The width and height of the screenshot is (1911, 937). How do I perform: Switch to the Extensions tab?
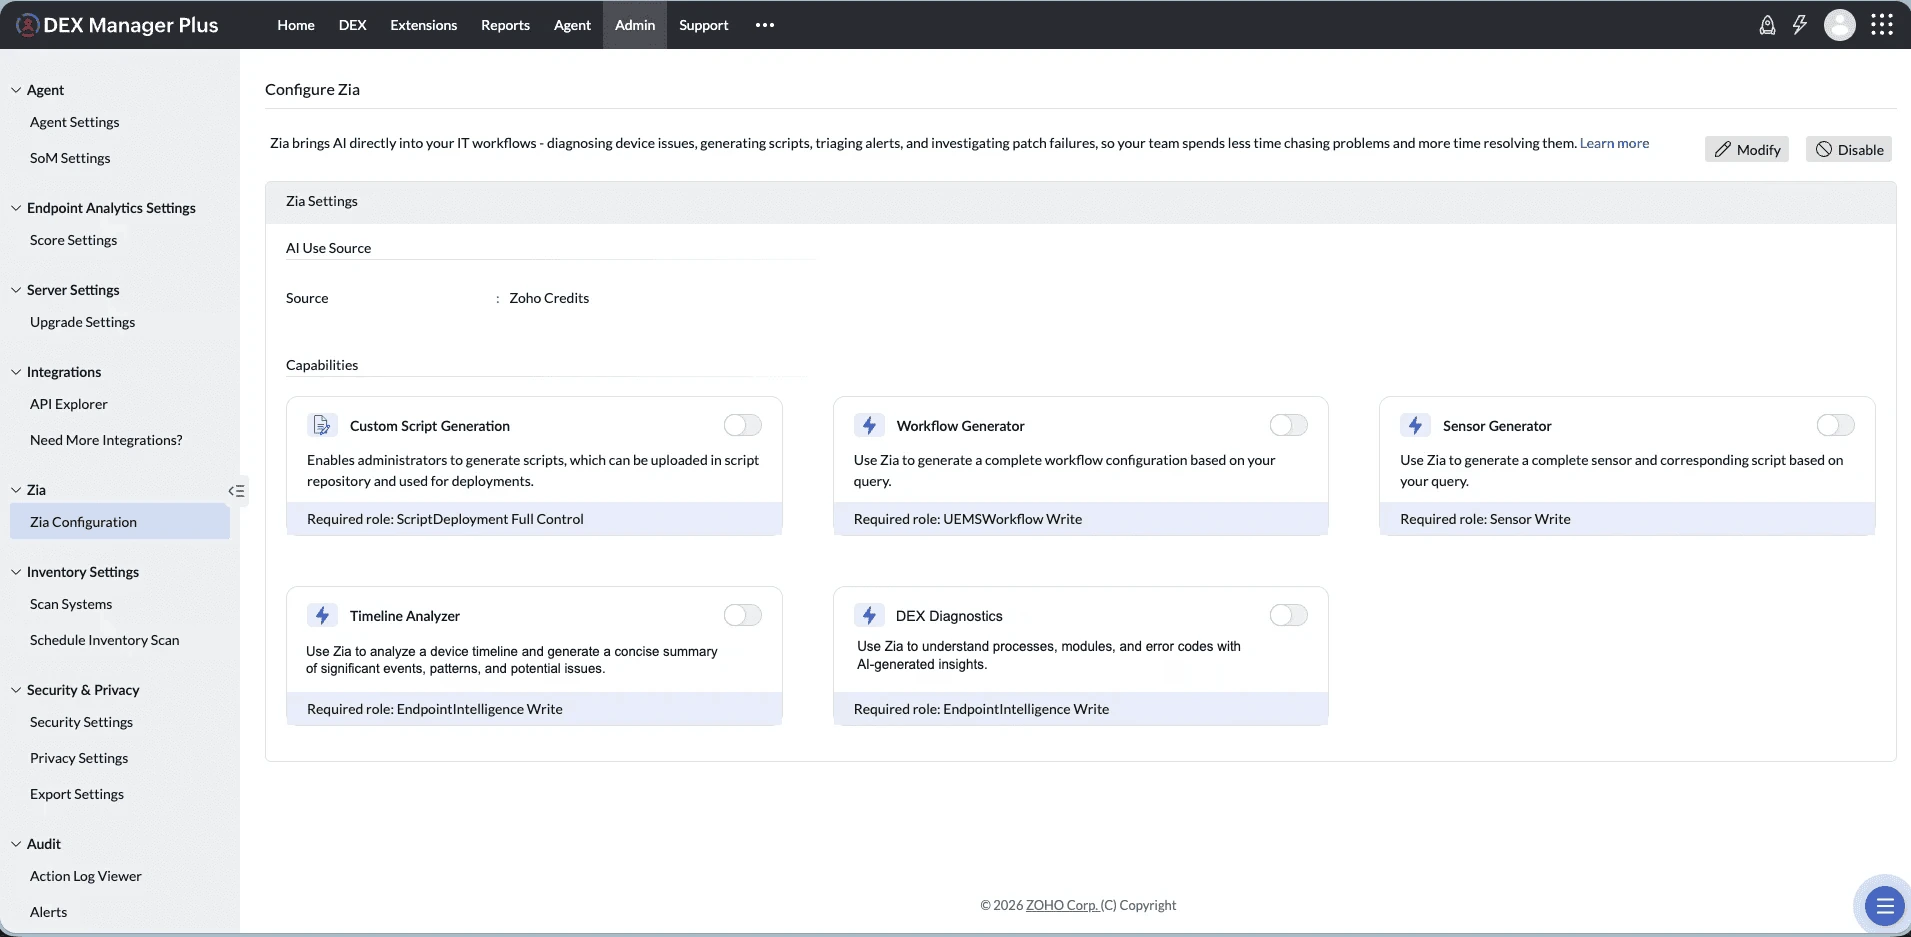(424, 25)
